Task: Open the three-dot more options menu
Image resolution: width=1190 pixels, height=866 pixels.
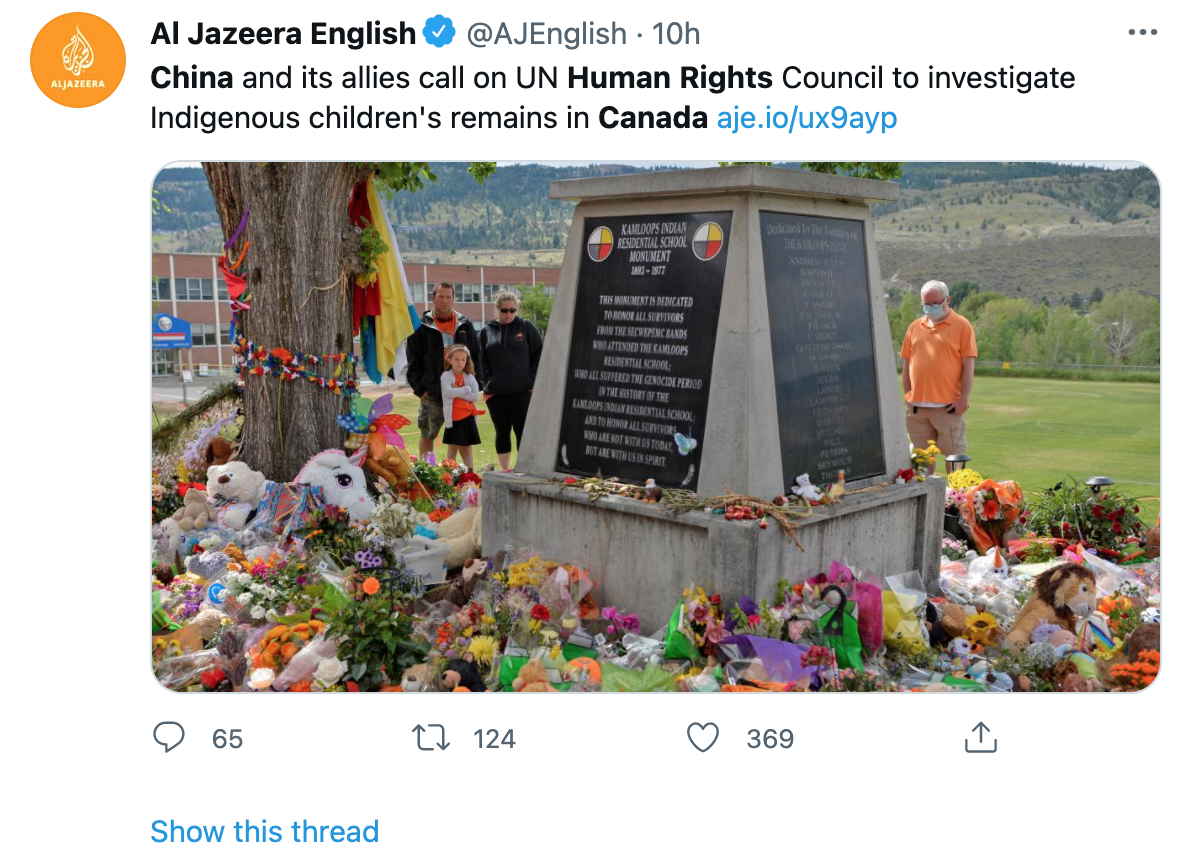Action: [x=1142, y=33]
